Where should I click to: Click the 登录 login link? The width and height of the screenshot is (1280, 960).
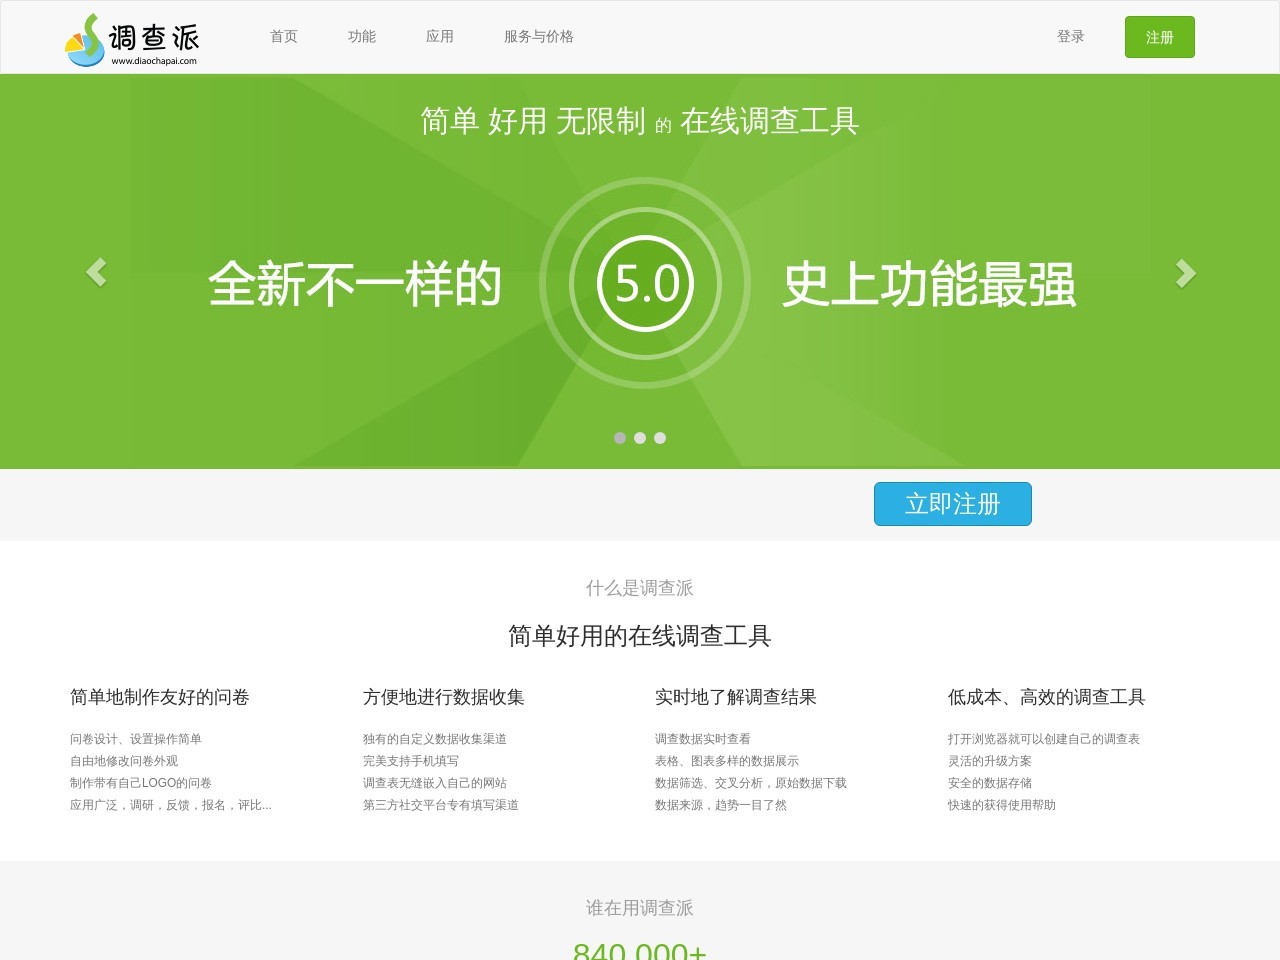(1071, 37)
